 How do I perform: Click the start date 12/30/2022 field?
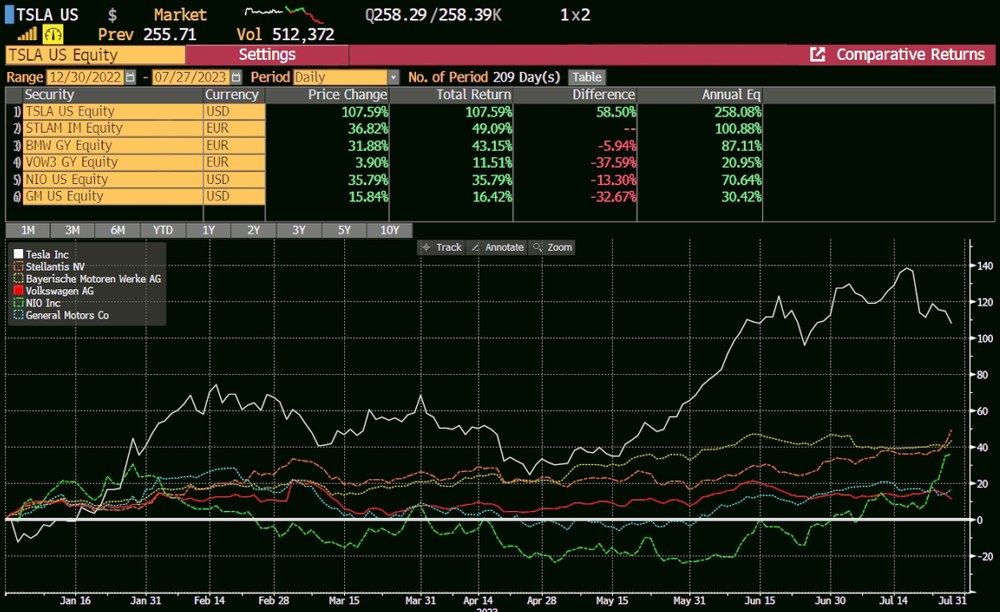[85, 77]
